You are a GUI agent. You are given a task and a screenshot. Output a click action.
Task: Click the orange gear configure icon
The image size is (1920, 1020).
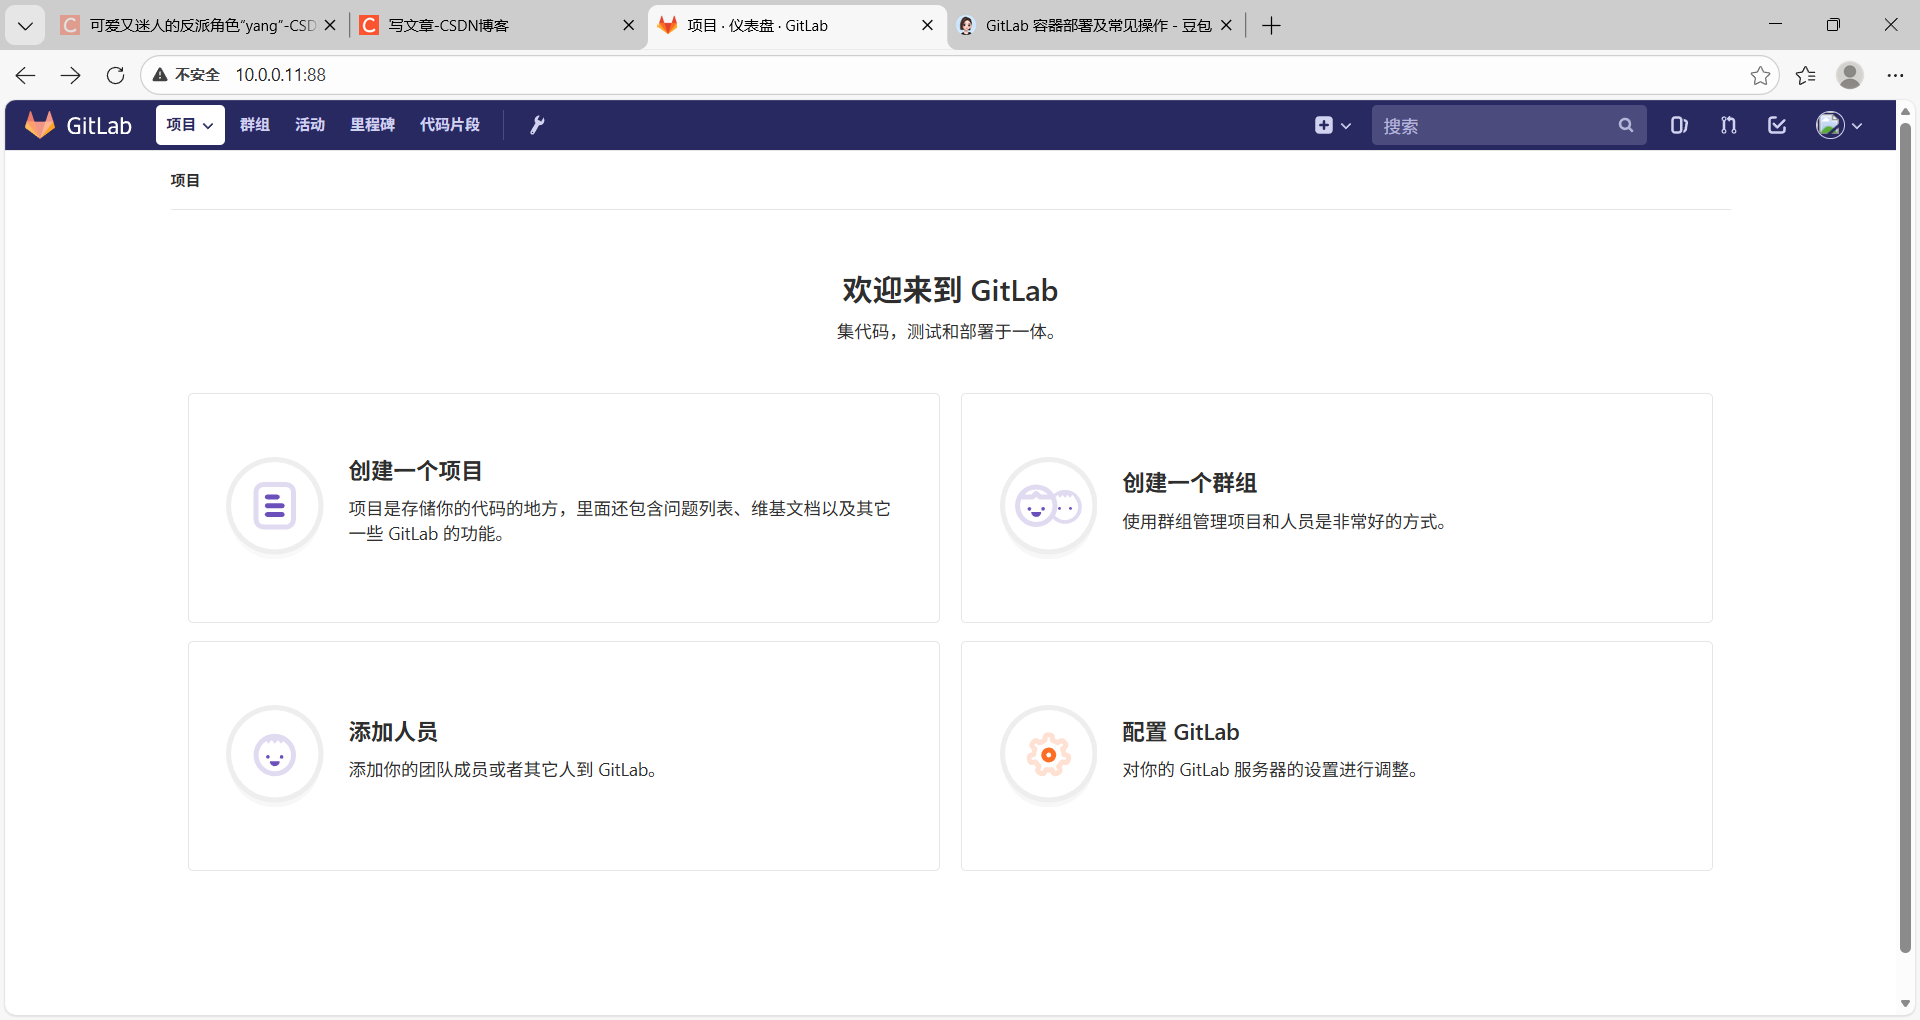pos(1049,754)
